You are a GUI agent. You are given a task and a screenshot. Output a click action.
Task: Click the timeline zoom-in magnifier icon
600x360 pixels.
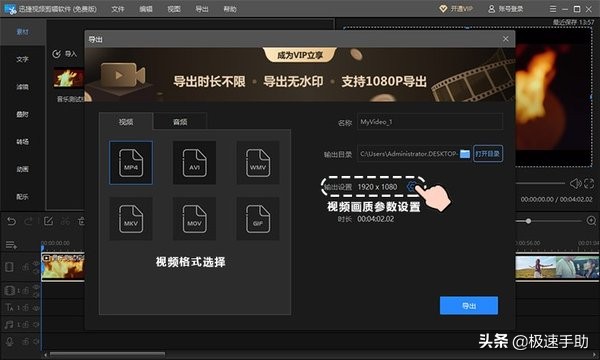tap(591, 220)
